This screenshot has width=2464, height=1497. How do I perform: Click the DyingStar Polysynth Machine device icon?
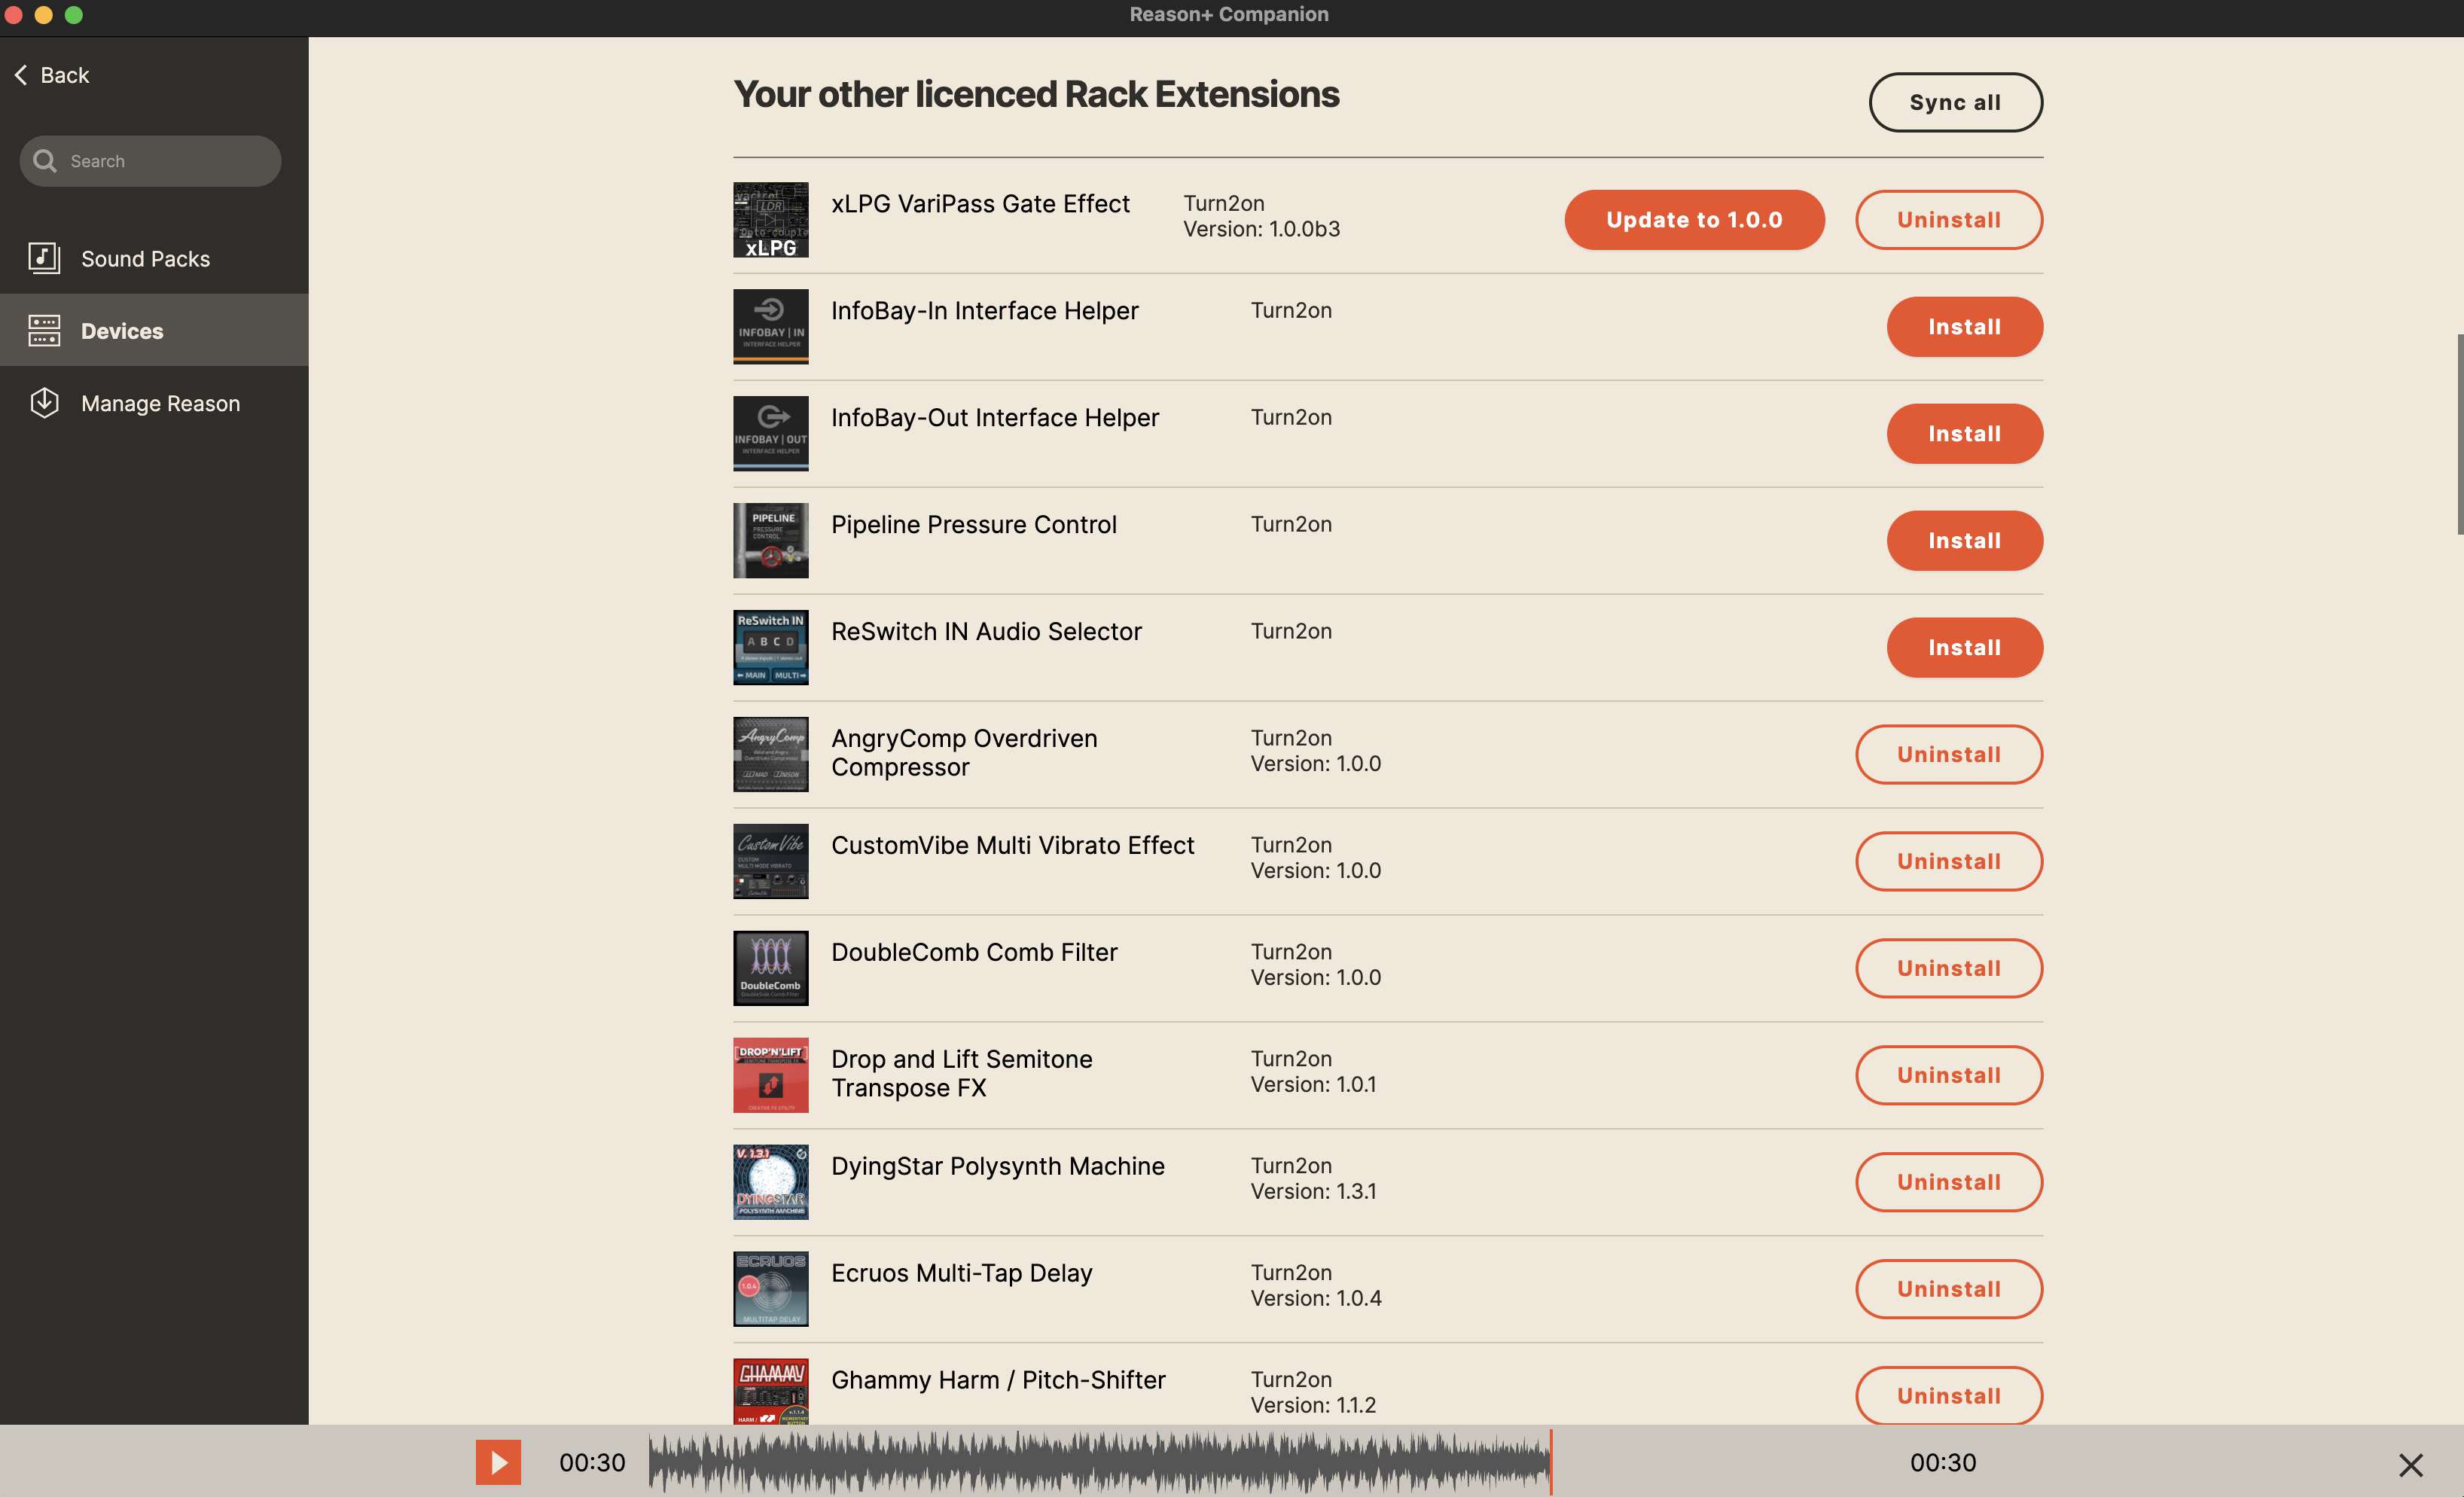click(x=770, y=1182)
